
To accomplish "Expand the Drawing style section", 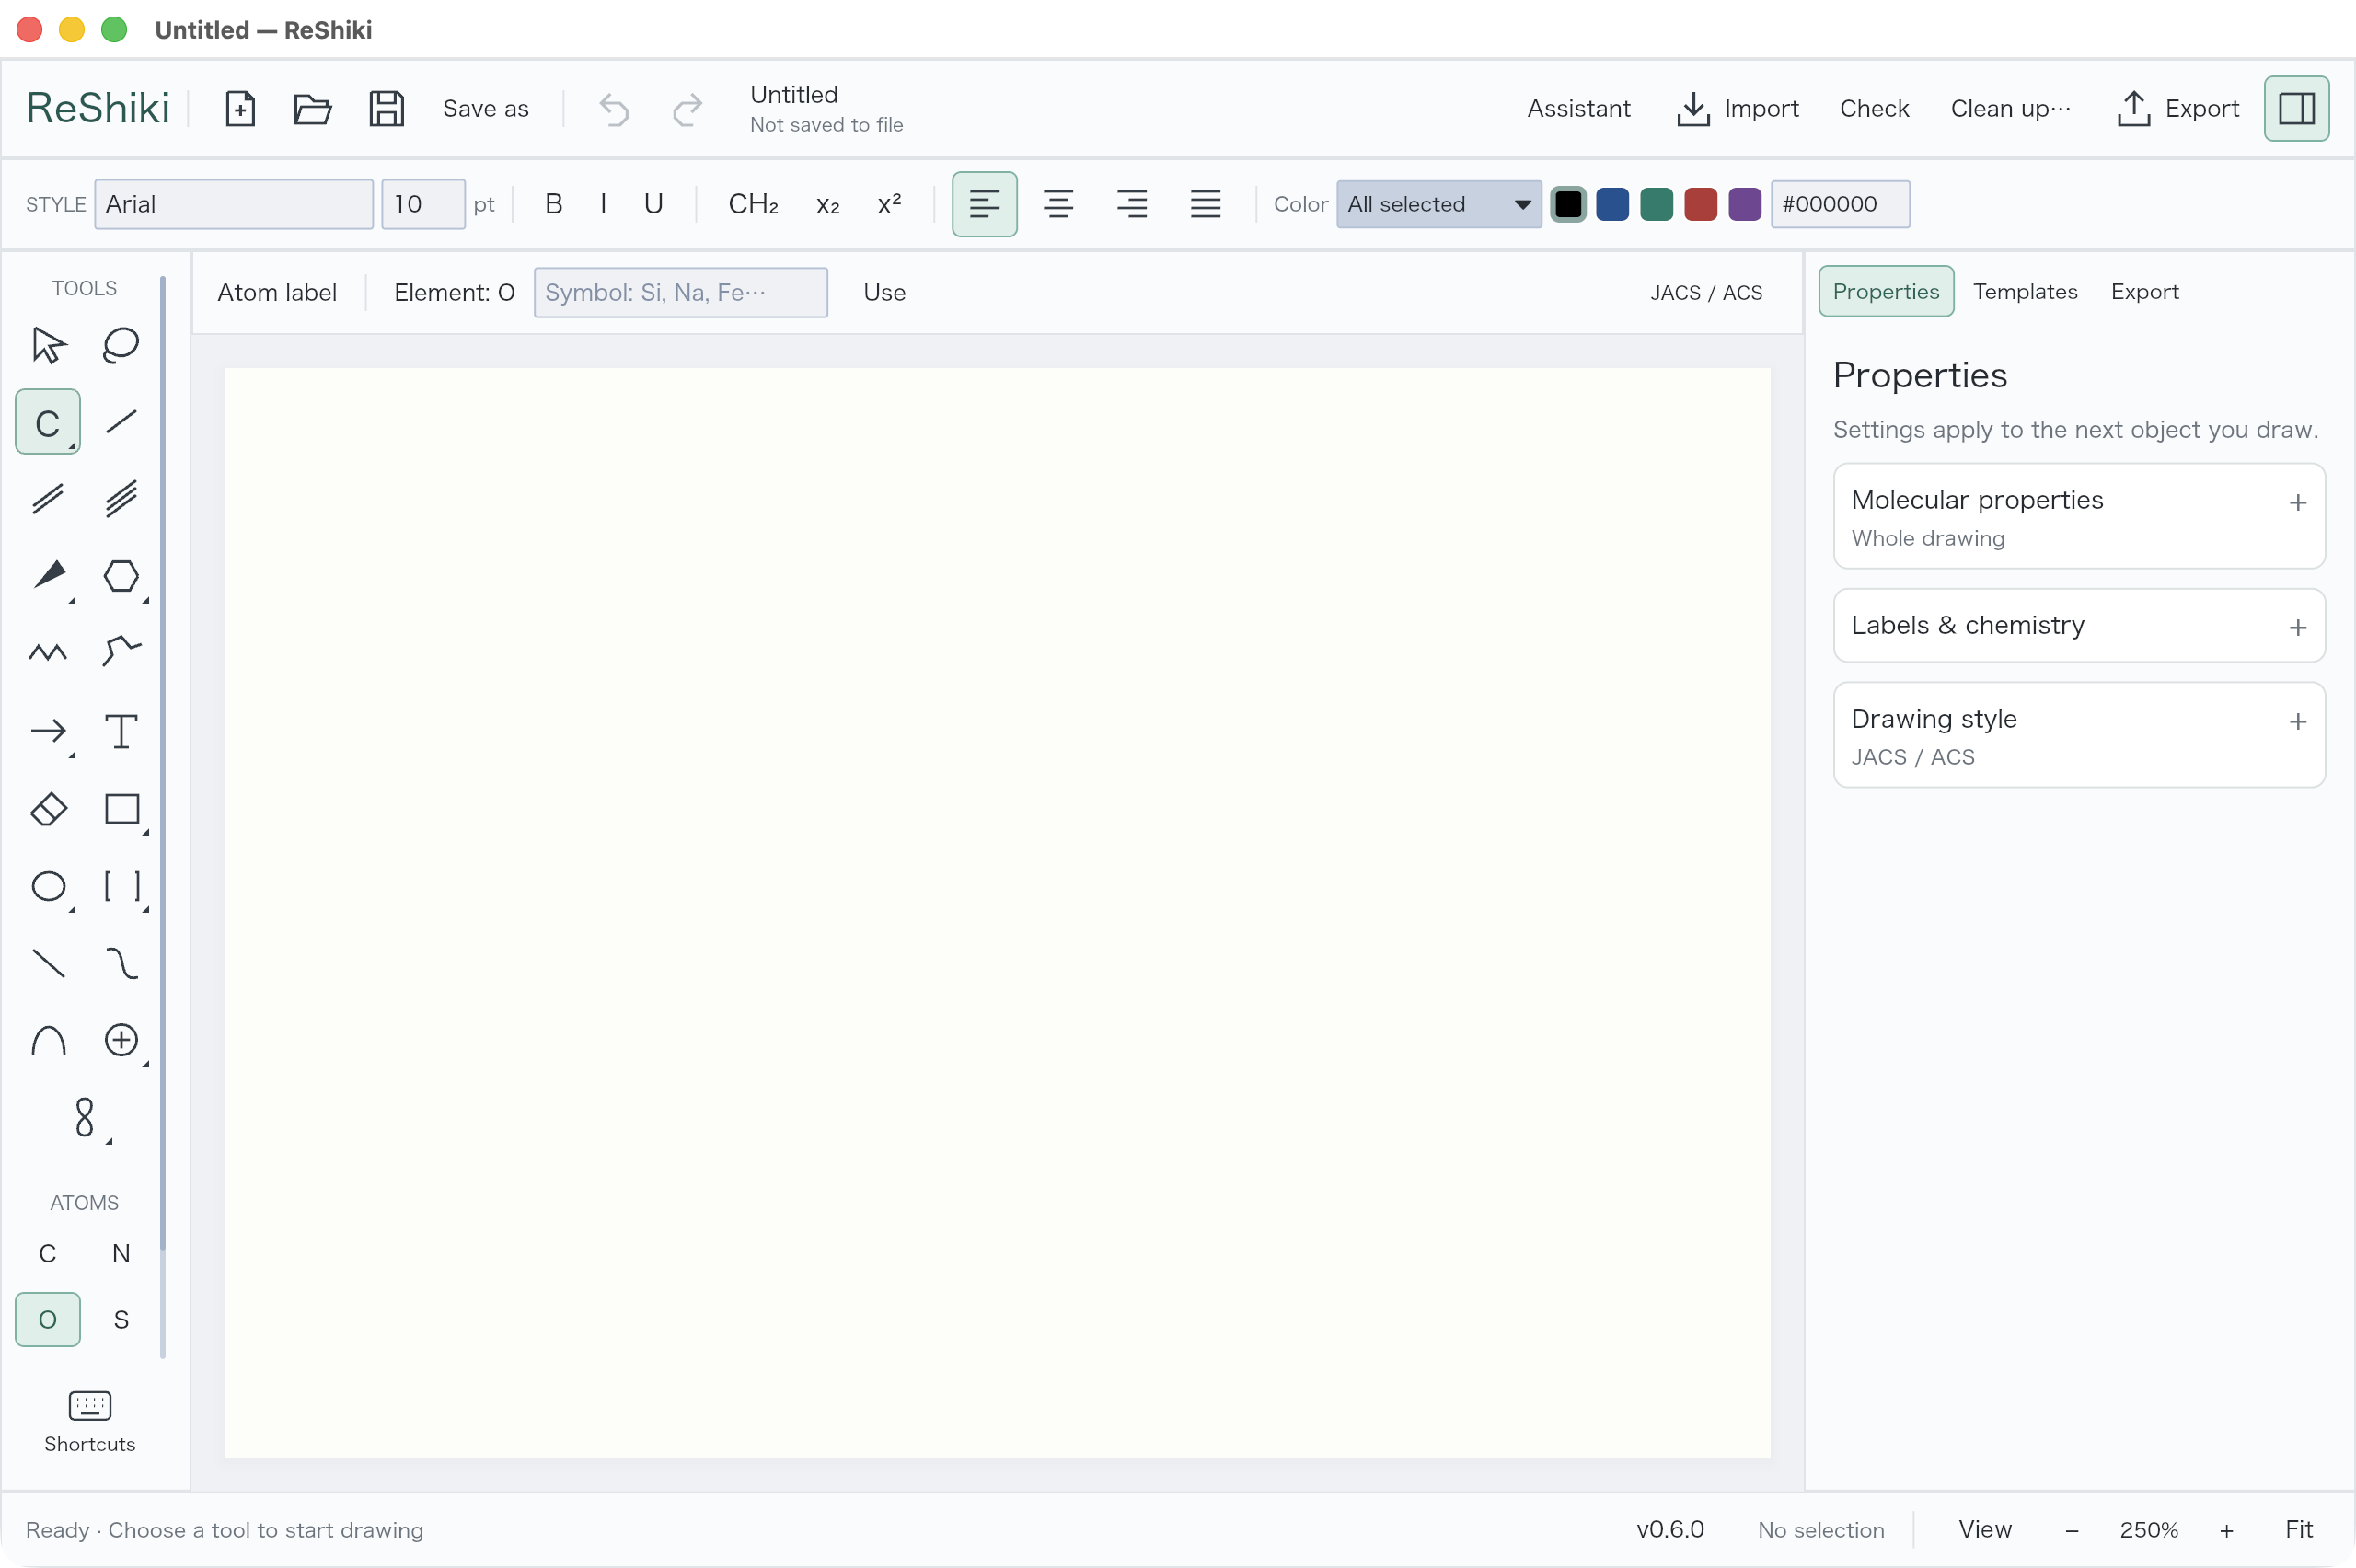I will [x=2079, y=735].
